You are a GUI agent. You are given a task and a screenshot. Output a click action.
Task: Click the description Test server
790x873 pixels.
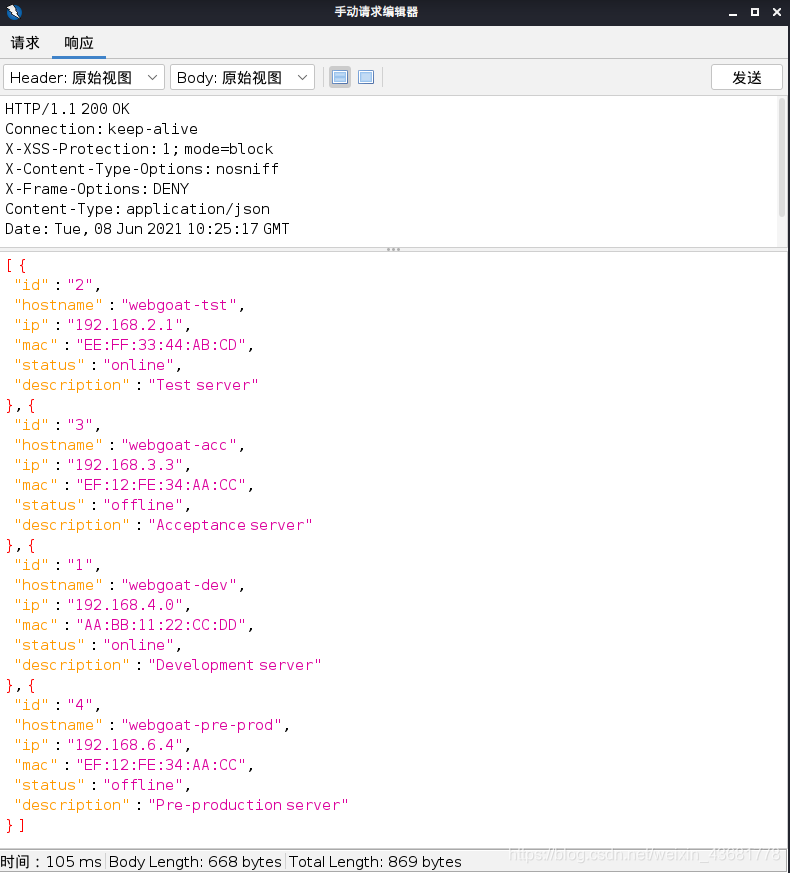coord(203,385)
